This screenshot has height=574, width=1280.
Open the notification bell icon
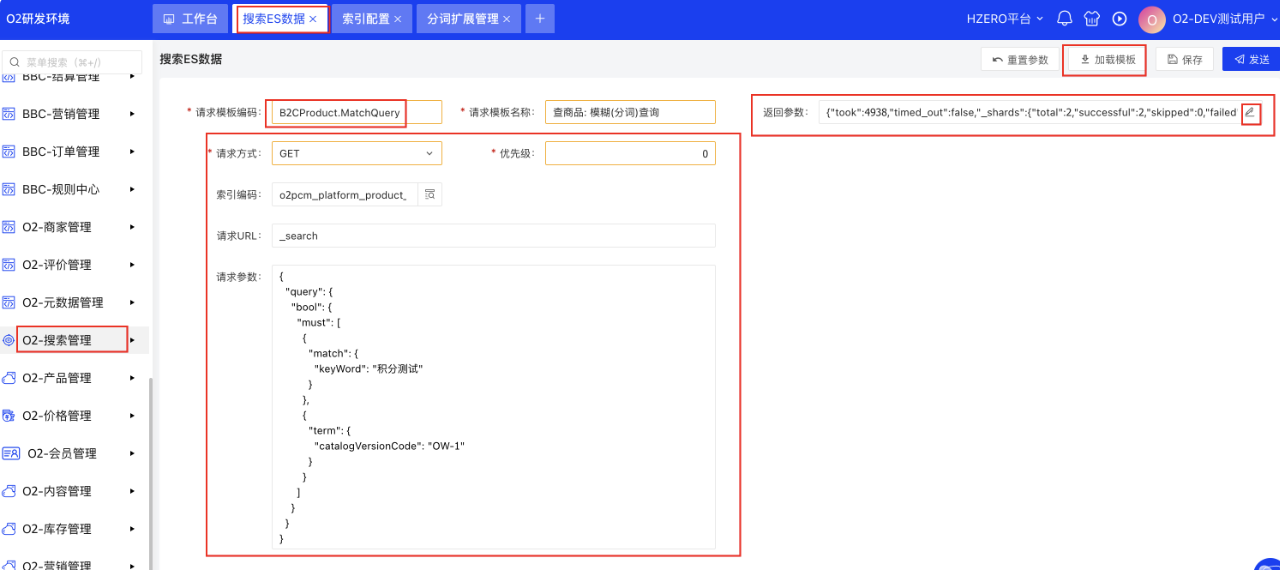(x=1064, y=19)
